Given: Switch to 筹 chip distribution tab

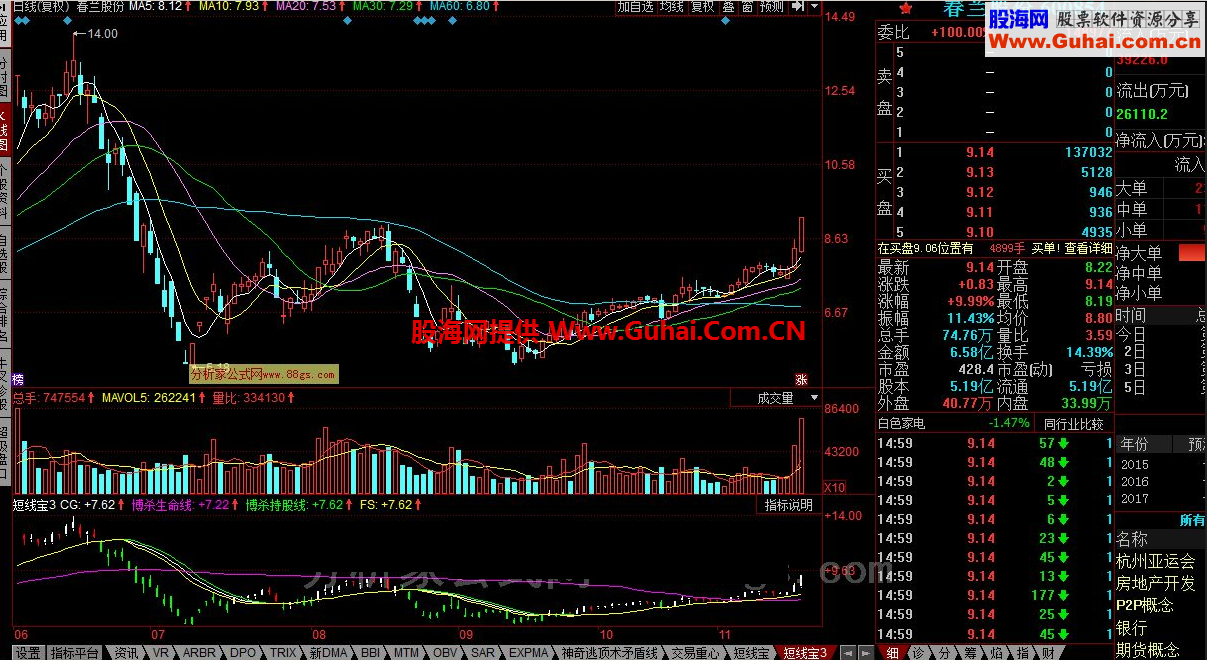Looking at the screenshot, I should (x=970, y=653).
